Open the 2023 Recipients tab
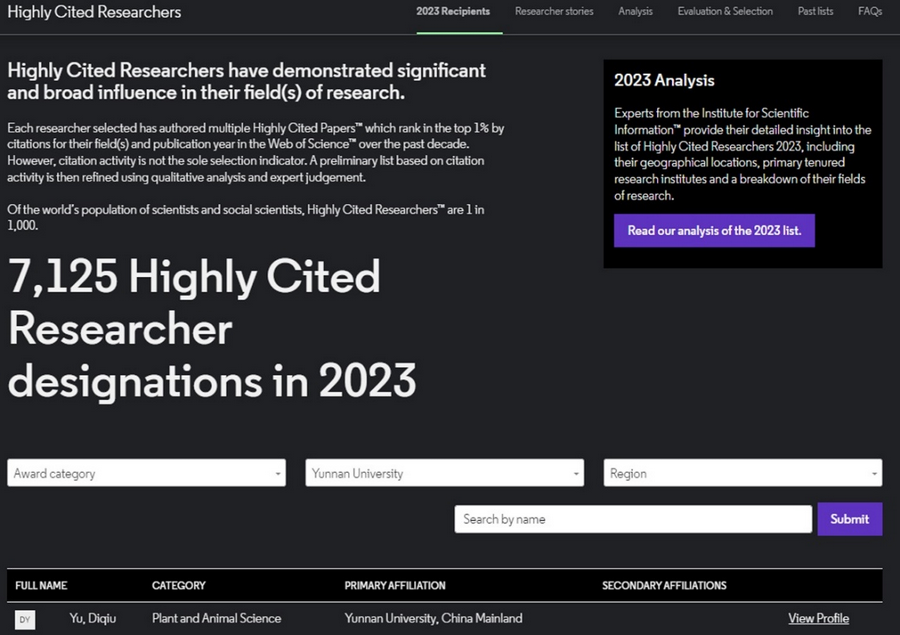 (453, 11)
